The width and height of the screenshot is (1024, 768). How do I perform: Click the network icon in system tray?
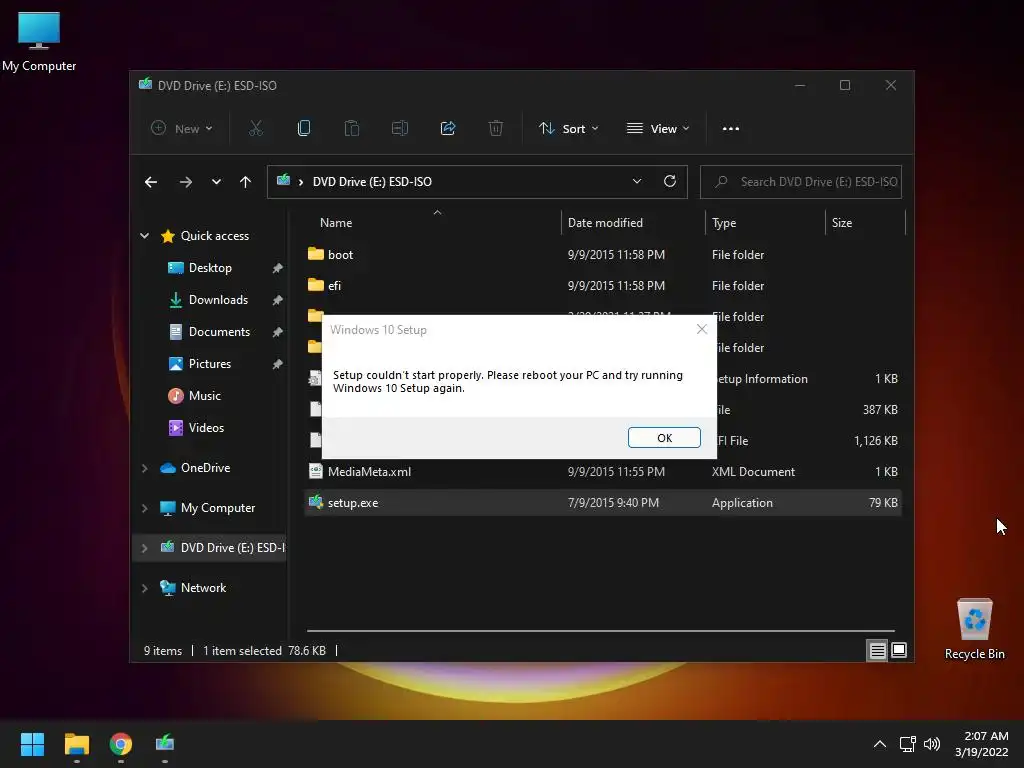[x=907, y=744]
